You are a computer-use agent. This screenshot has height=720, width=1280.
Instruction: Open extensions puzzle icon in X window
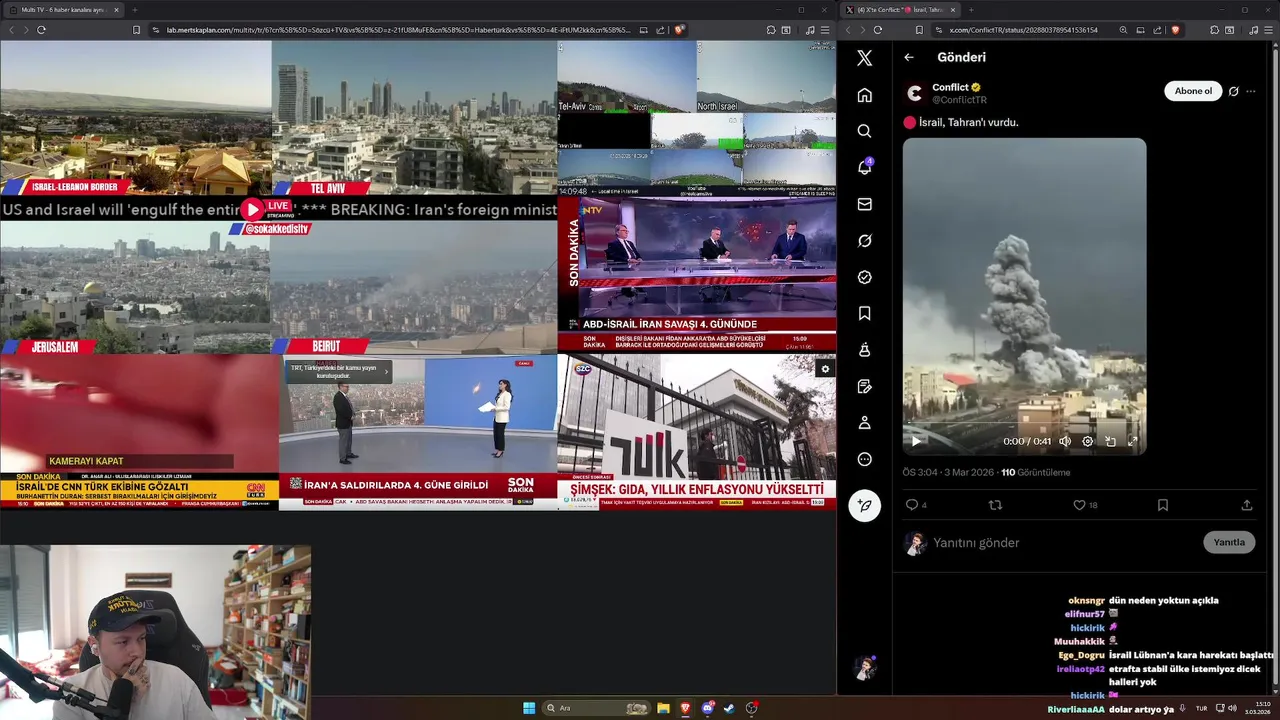pyautogui.click(x=1214, y=30)
